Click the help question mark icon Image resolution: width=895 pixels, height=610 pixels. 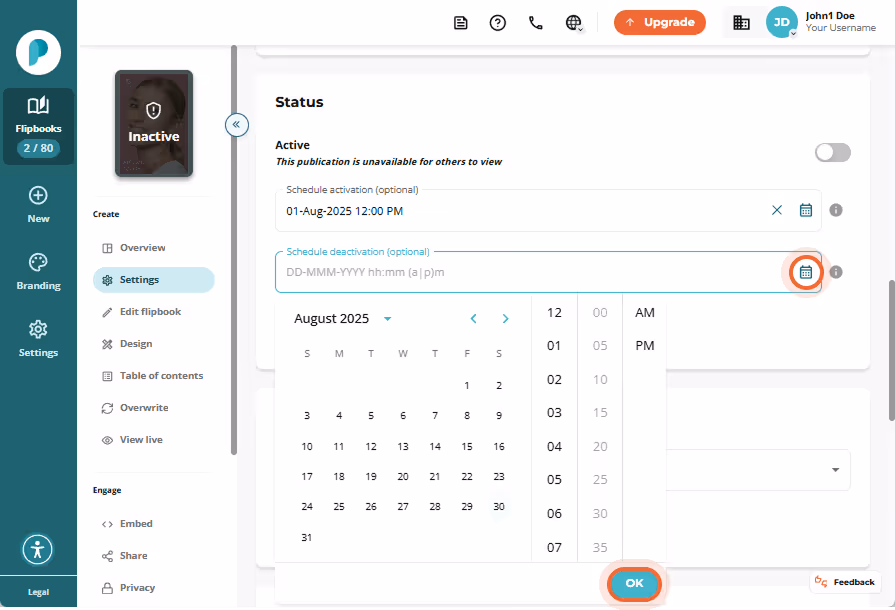point(498,23)
